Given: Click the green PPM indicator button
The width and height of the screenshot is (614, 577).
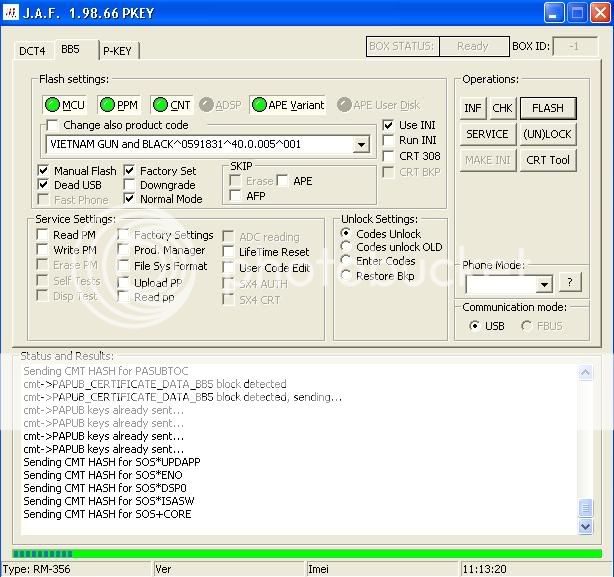Looking at the screenshot, I should 119,105.
